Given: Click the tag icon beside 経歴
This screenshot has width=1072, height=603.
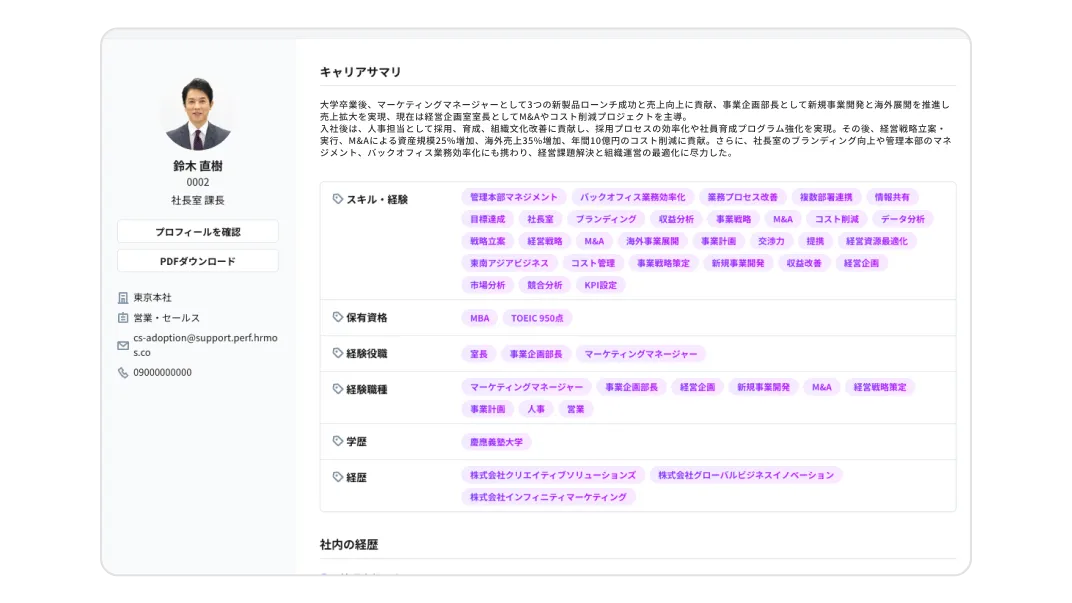Looking at the screenshot, I should 338,477.
